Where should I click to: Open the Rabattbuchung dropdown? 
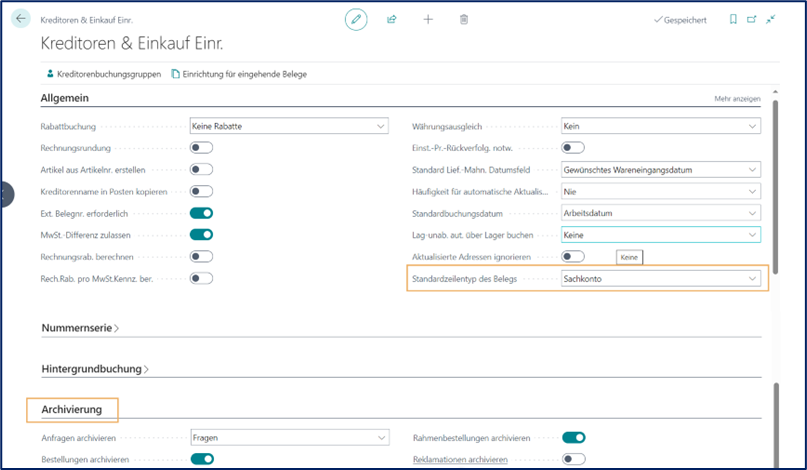(289, 126)
